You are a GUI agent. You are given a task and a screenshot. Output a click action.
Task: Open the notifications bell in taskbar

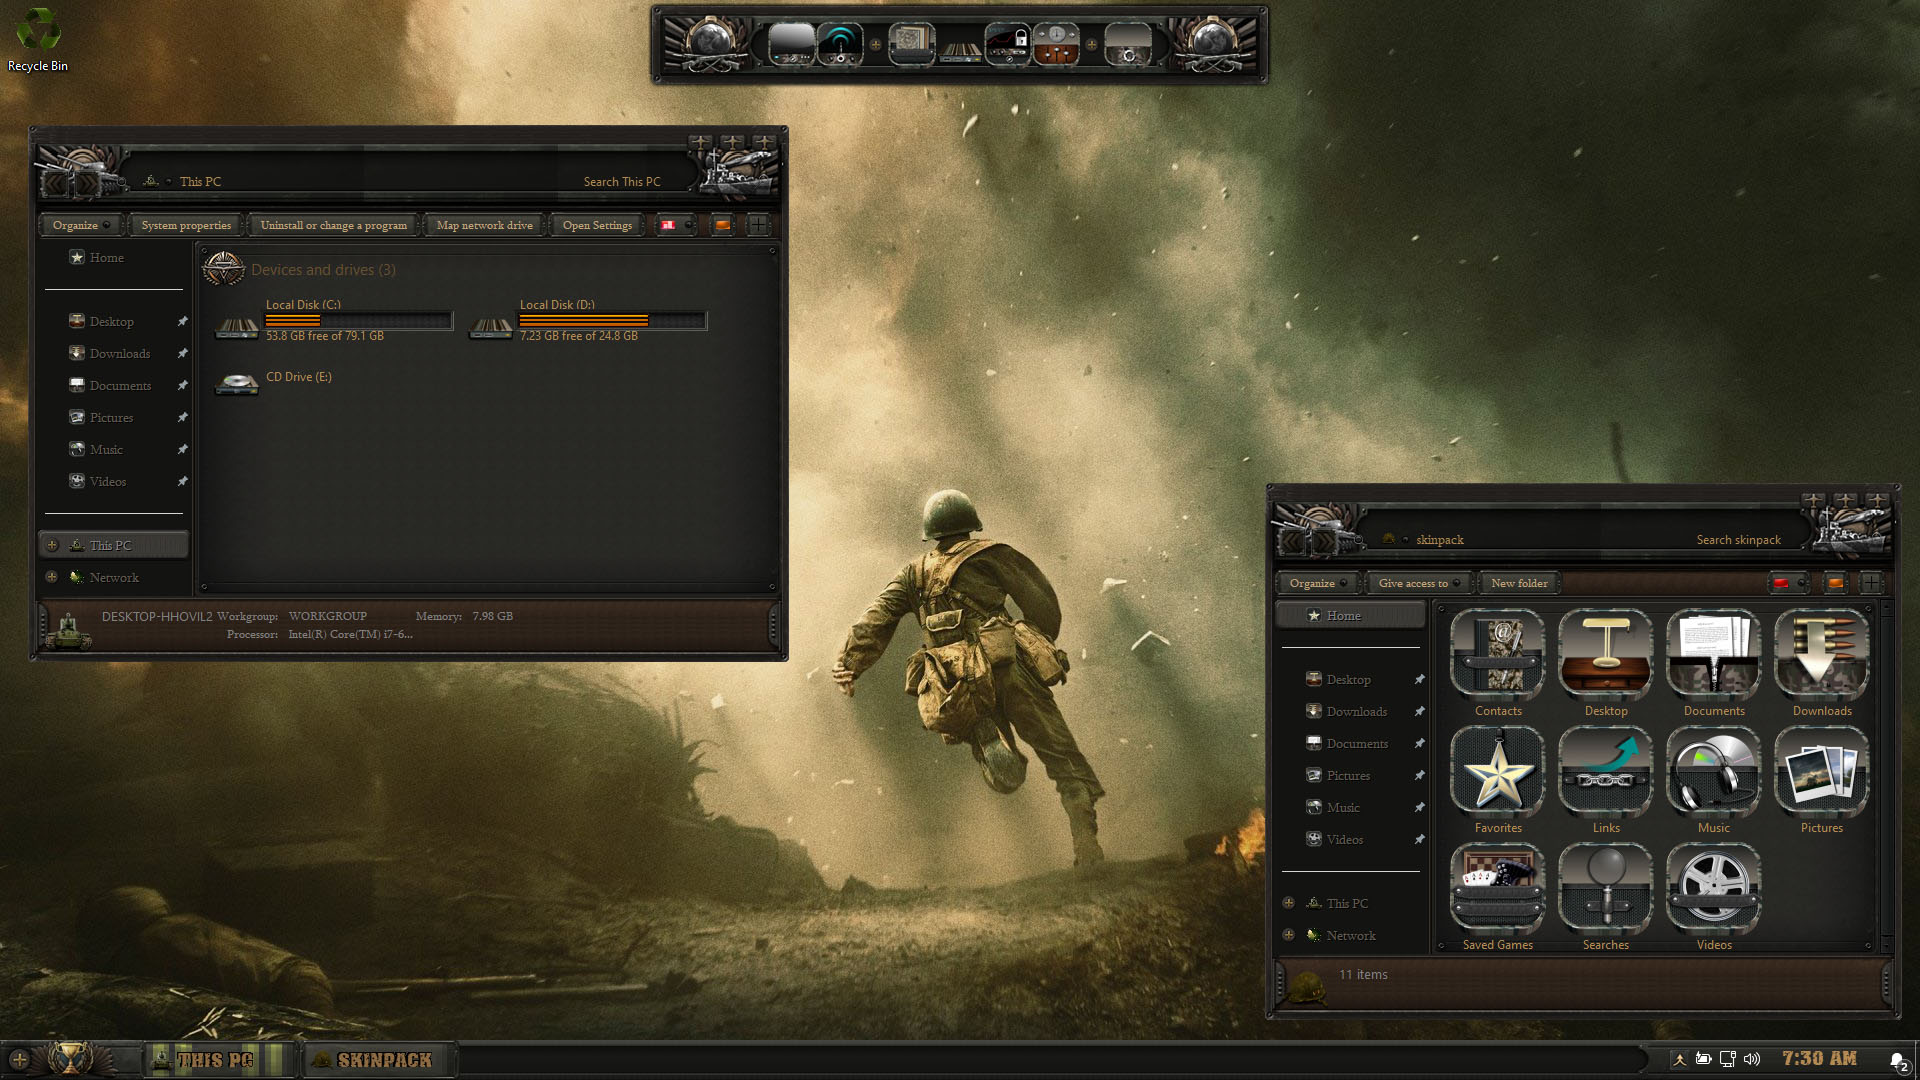(1897, 1060)
